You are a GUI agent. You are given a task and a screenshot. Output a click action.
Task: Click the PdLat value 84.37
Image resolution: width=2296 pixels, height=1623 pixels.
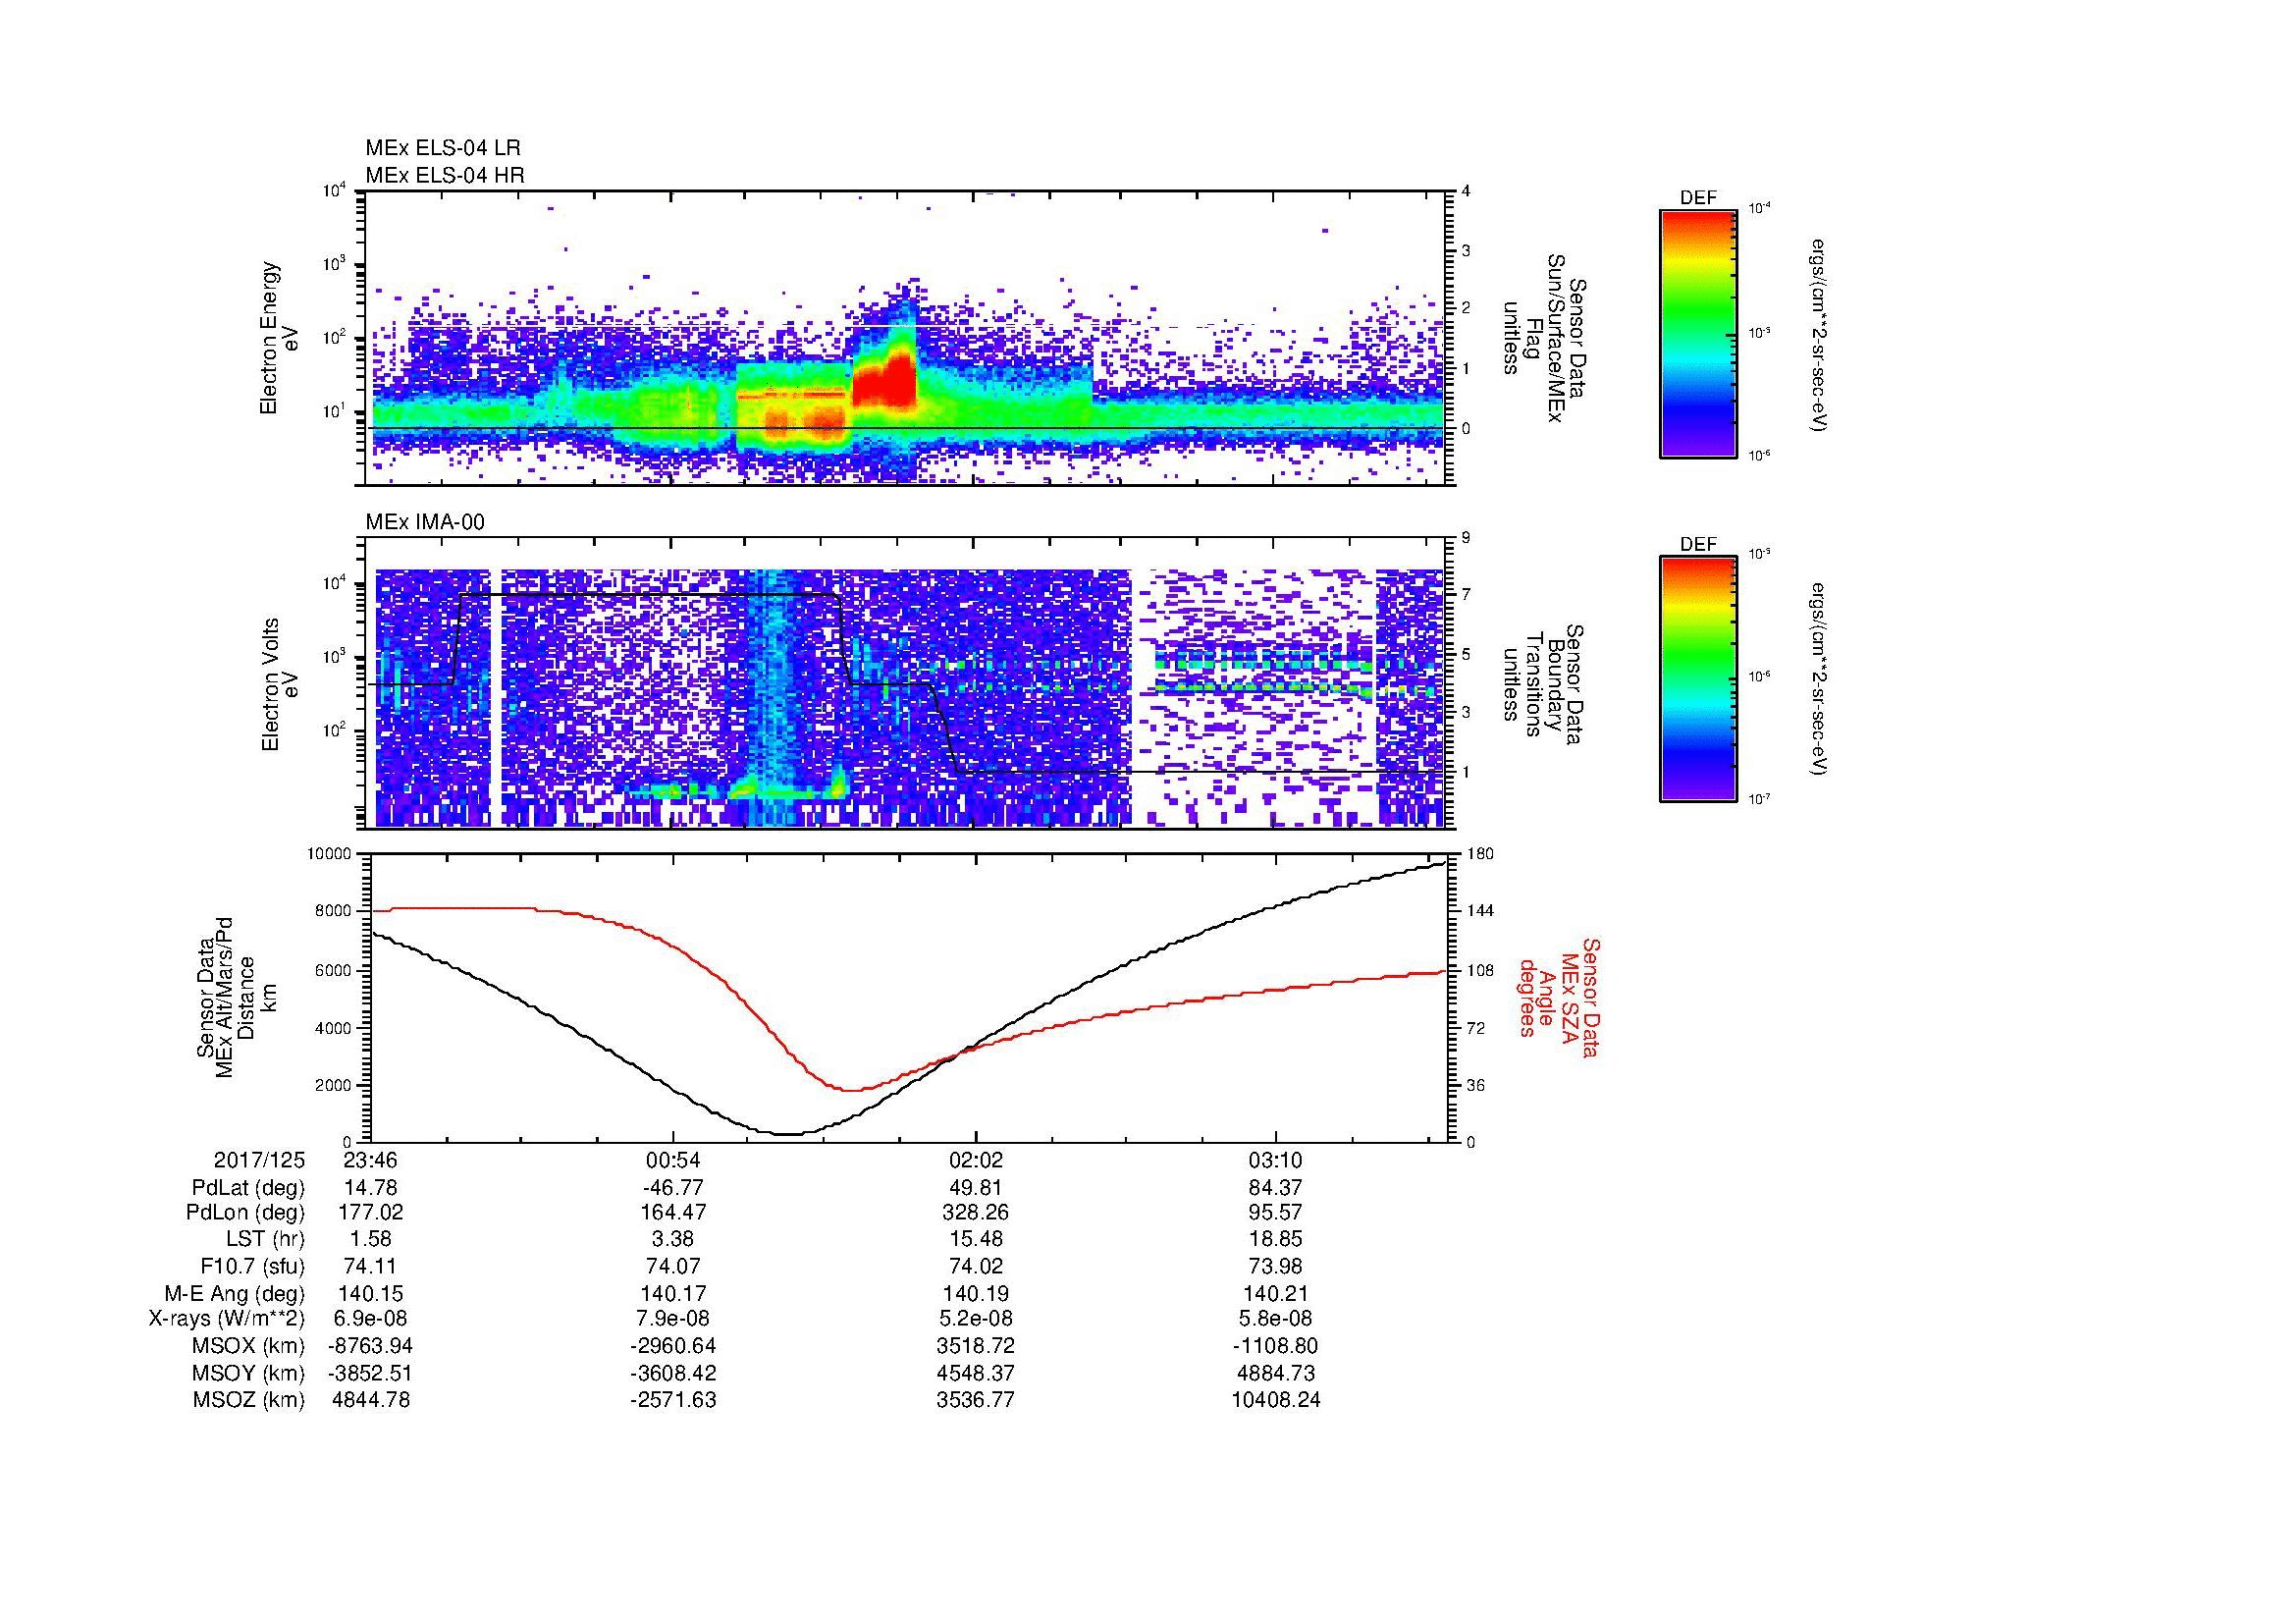[1277, 1188]
